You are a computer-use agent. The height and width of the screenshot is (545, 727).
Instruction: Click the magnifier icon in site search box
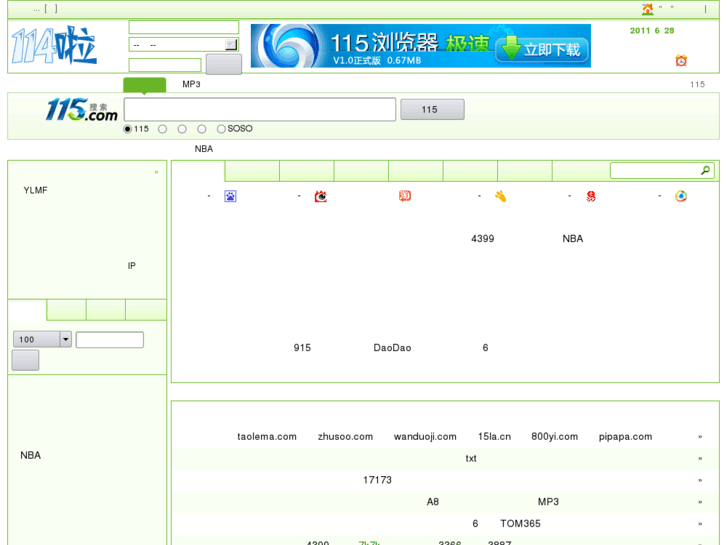(705, 171)
